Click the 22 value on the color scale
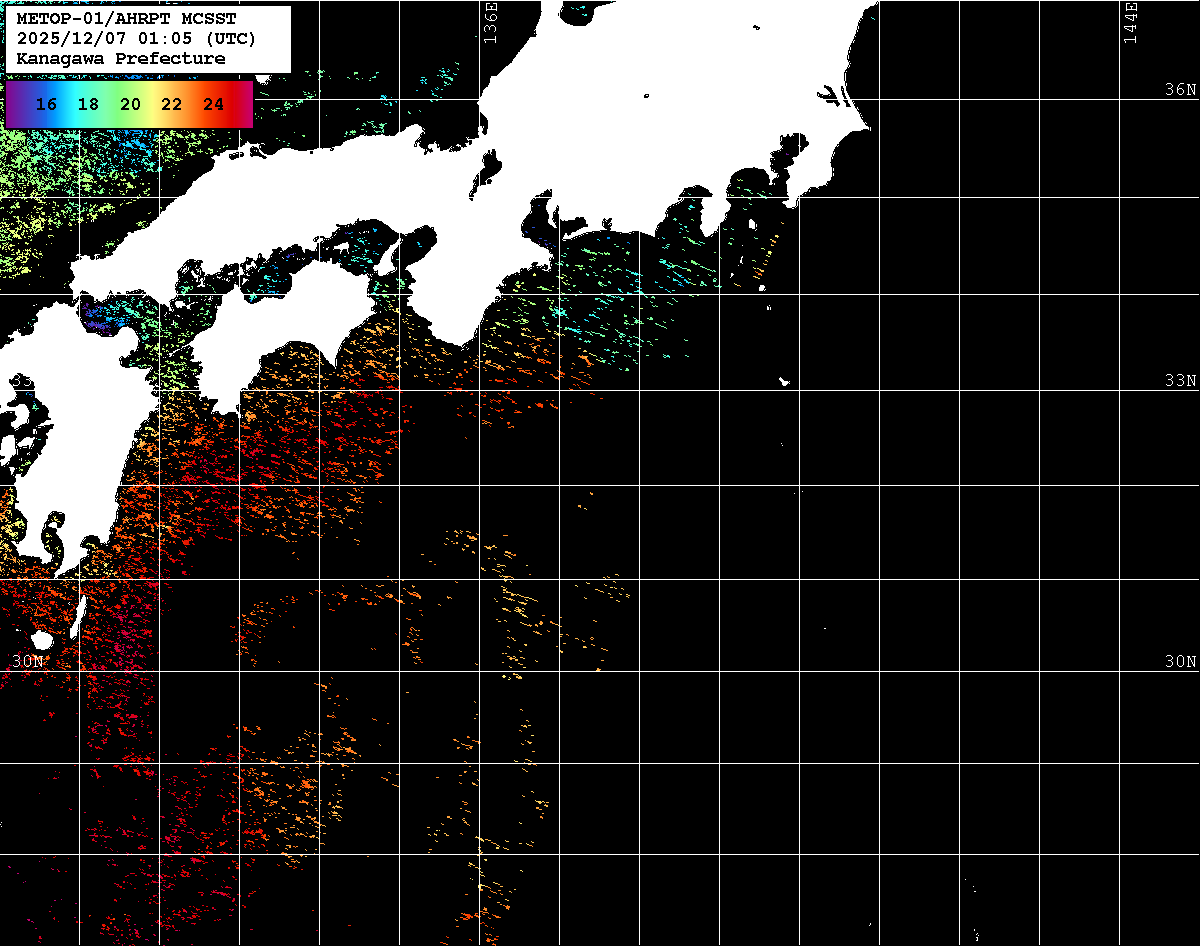This screenshot has width=1200, height=946. [x=171, y=104]
